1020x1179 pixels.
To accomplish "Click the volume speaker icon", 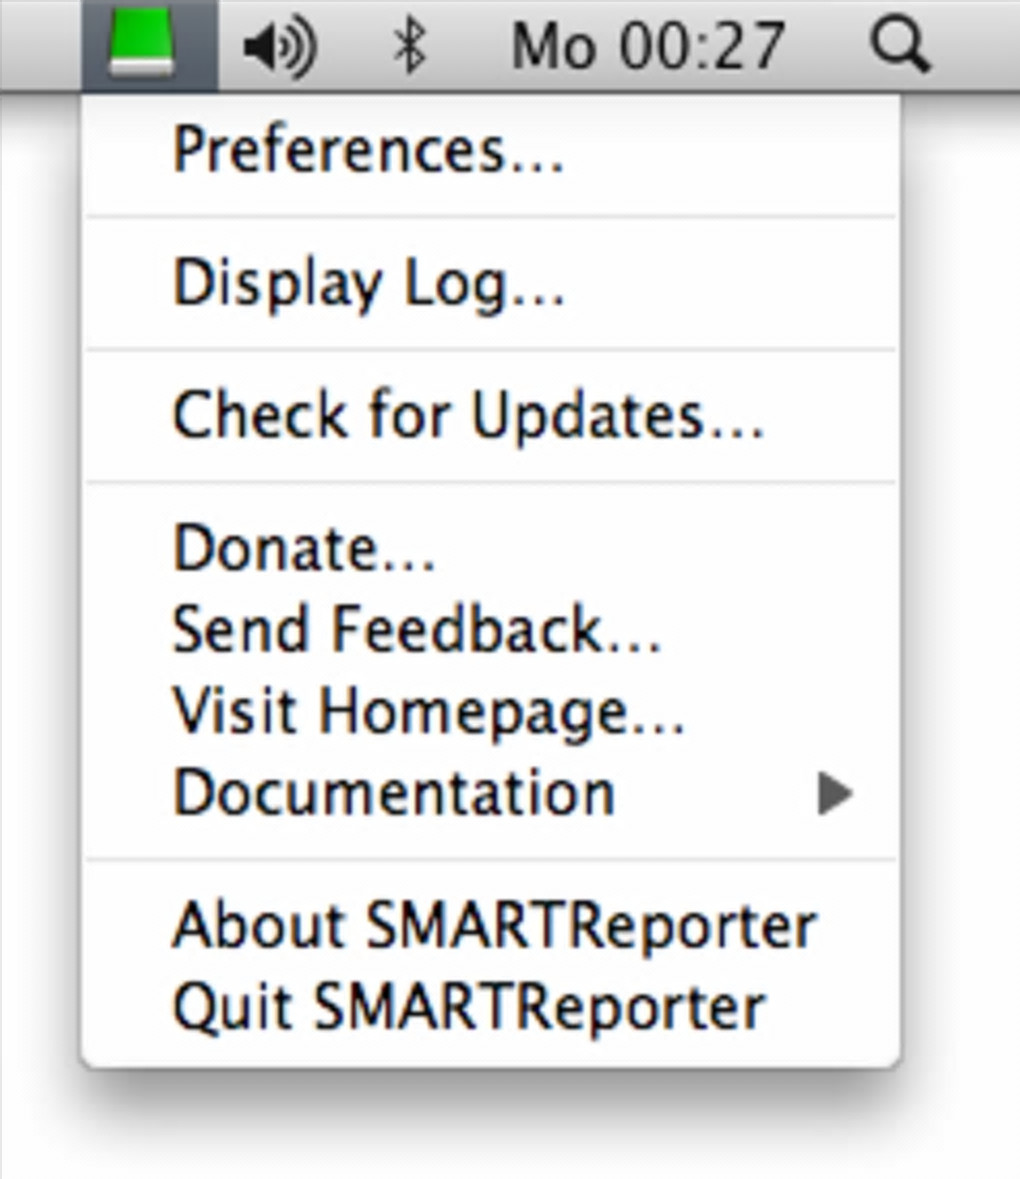I will pos(279,46).
